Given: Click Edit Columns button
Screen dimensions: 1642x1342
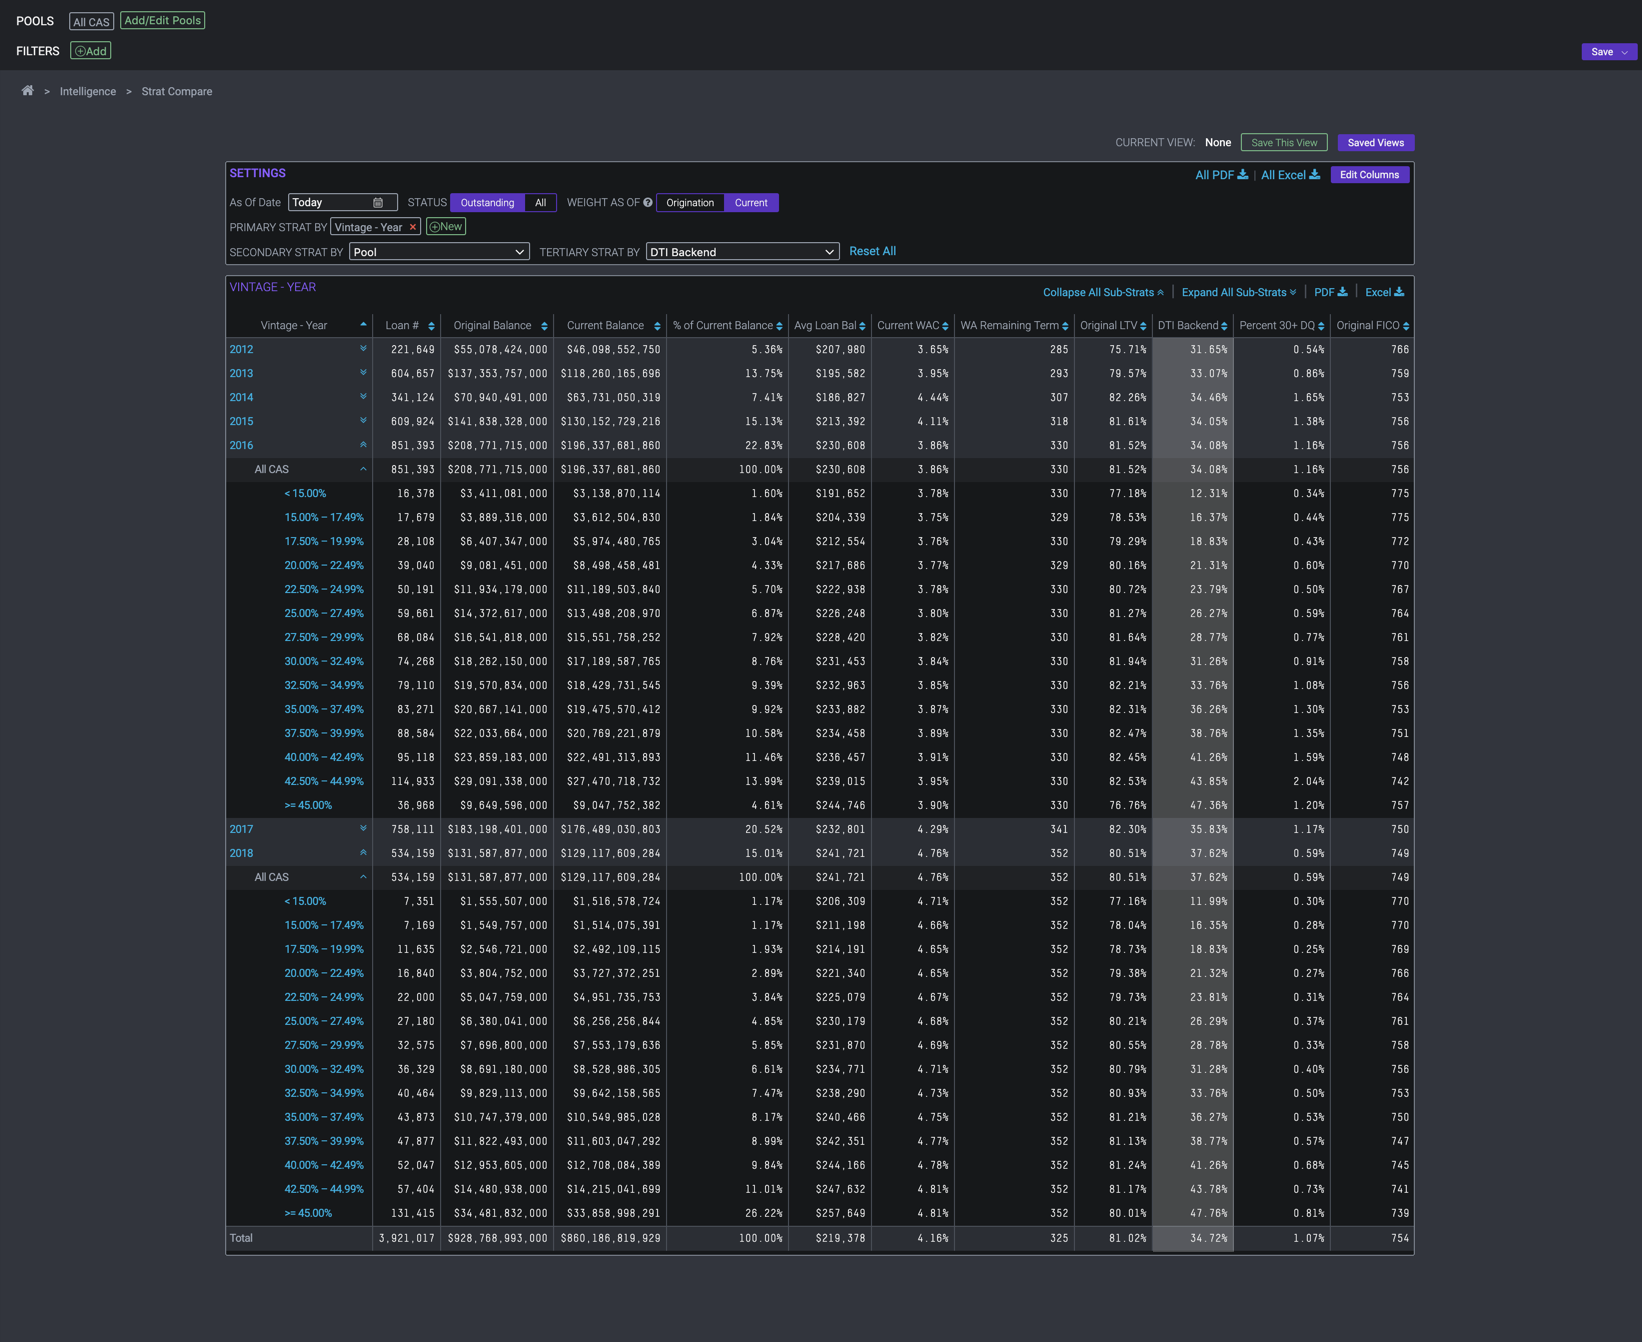Looking at the screenshot, I should coord(1369,175).
